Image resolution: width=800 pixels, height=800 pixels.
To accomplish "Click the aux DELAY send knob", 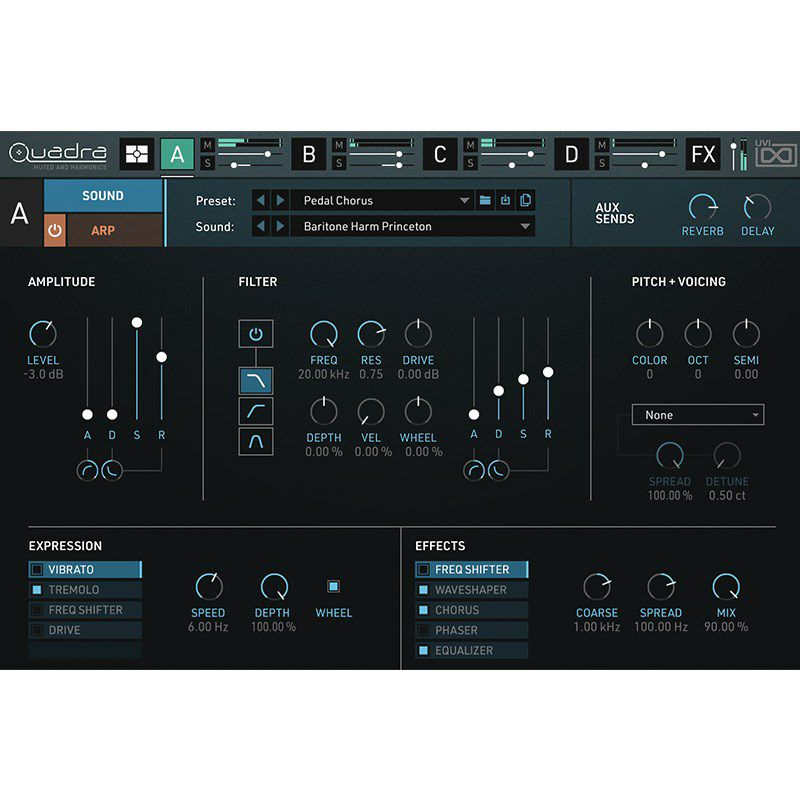I will pyautogui.click(x=757, y=207).
